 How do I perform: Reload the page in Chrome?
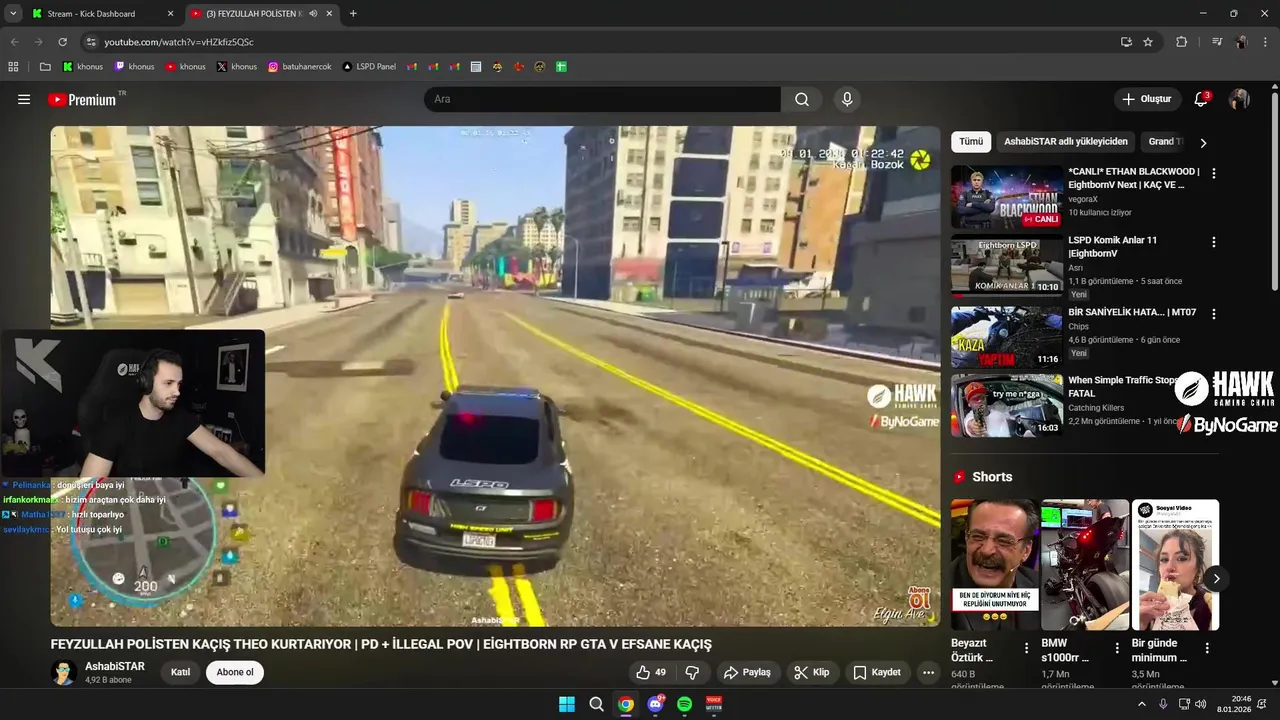(62, 42)
